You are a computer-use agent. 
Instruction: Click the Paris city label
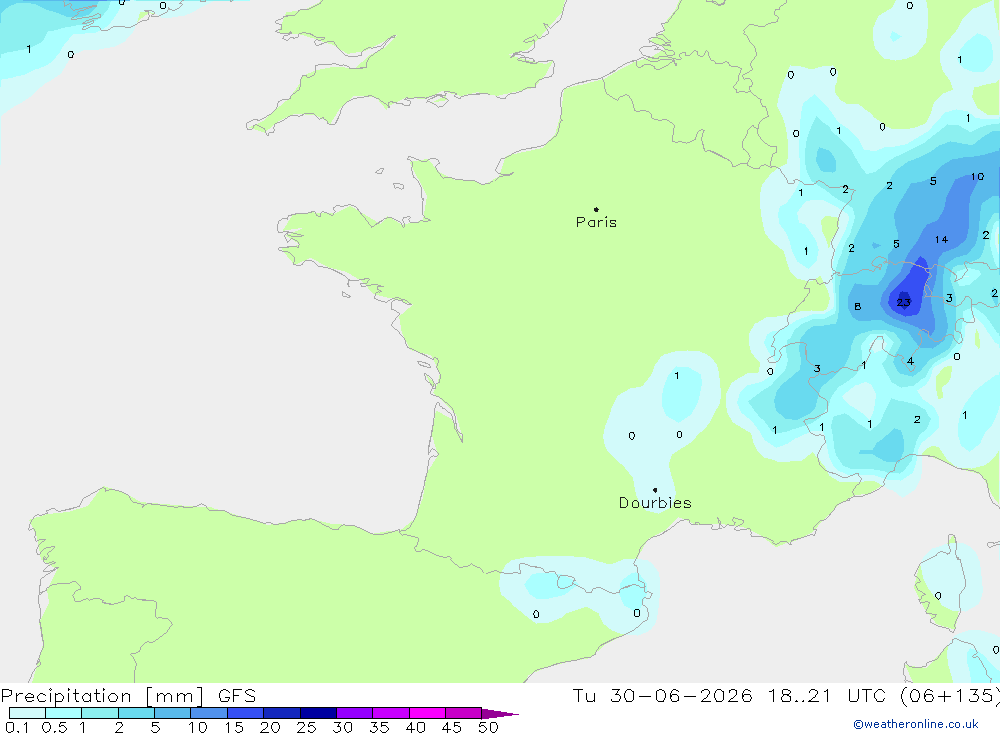(x=596, y=222)
